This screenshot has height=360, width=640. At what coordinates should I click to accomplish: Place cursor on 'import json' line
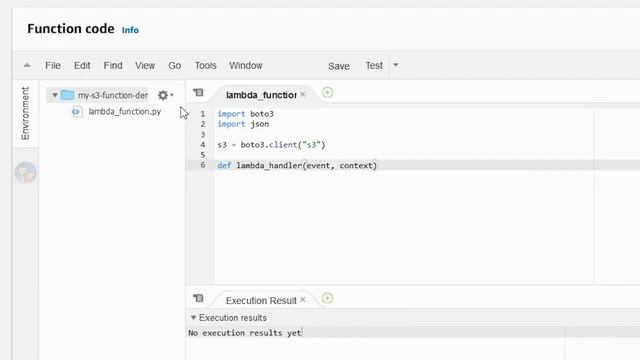(x=243, y=124)
